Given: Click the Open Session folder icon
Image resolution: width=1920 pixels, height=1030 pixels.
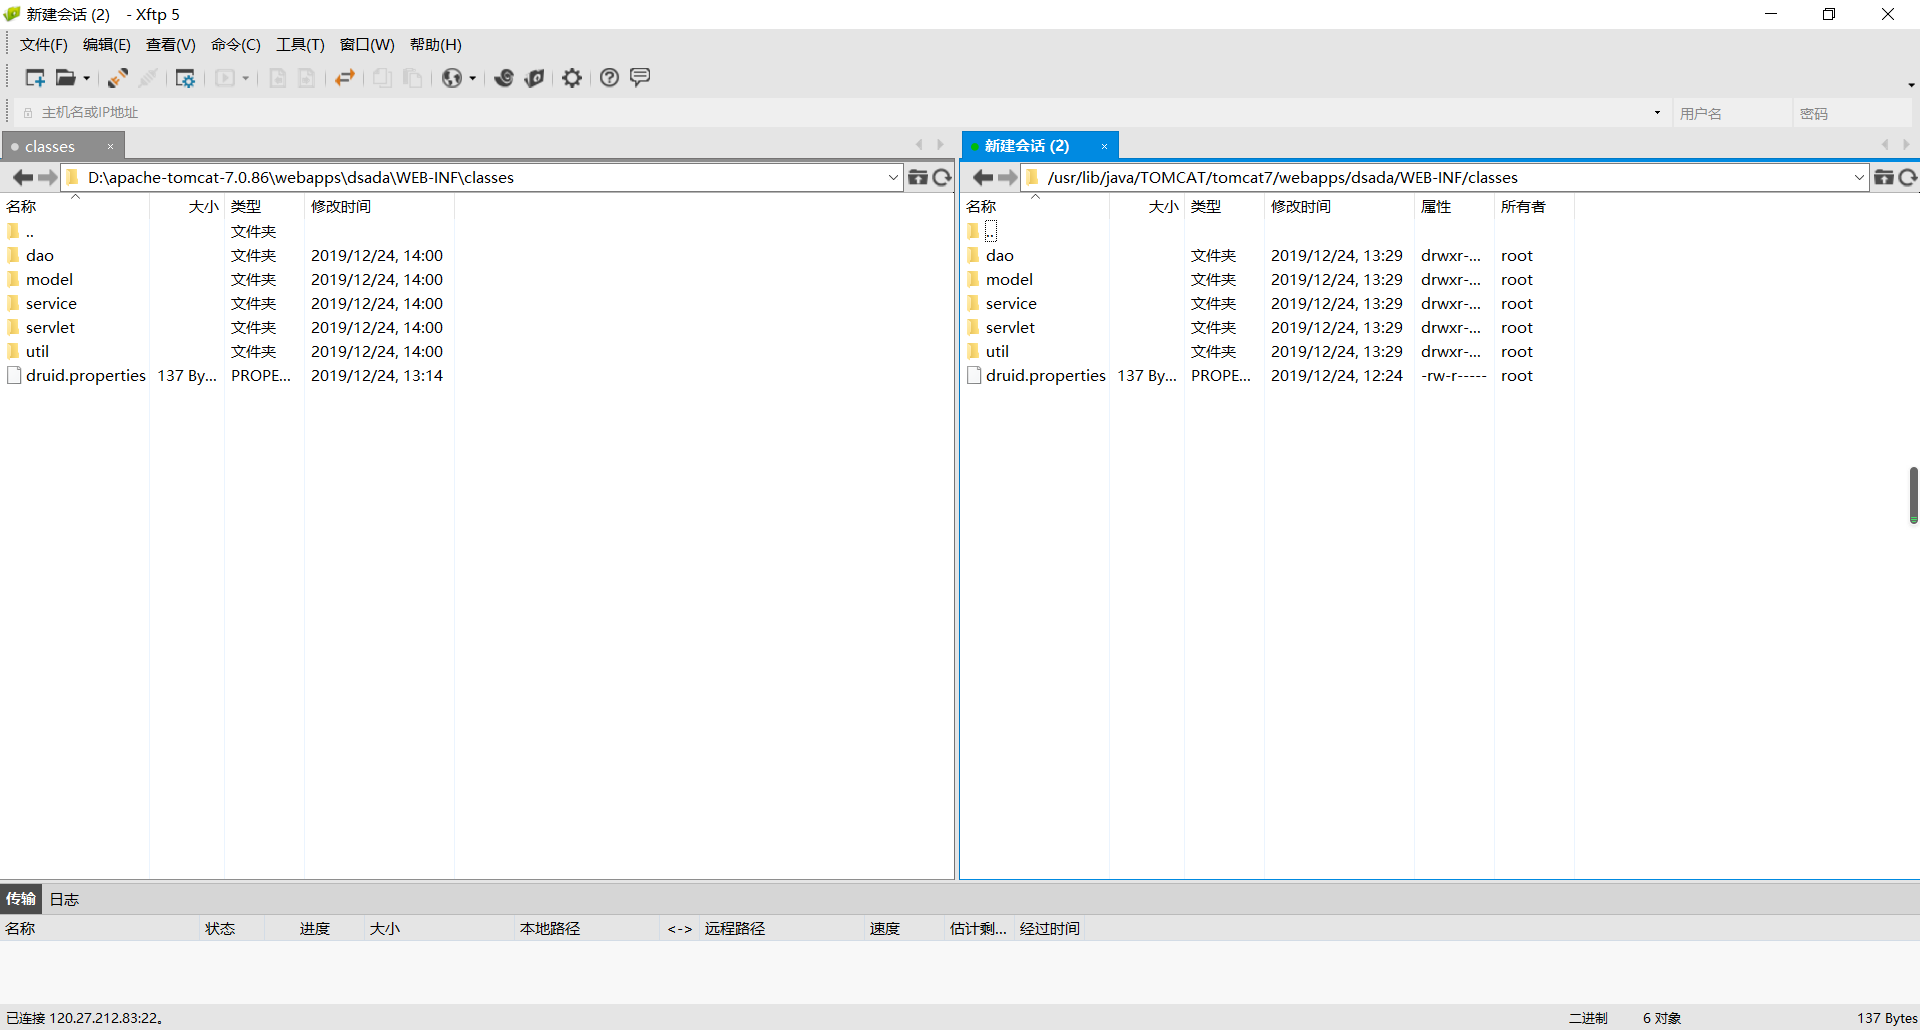Looking at the screenshot, I should pyautogui.click(x=65, y=78).
